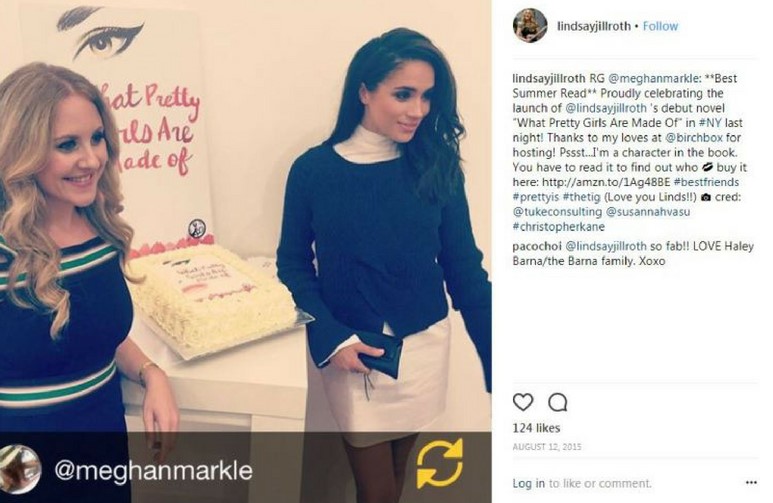The height and width of the screenshot is (503, 773).
Task: Open comments with the speech bubble icon
Action: tap(558, 402)
